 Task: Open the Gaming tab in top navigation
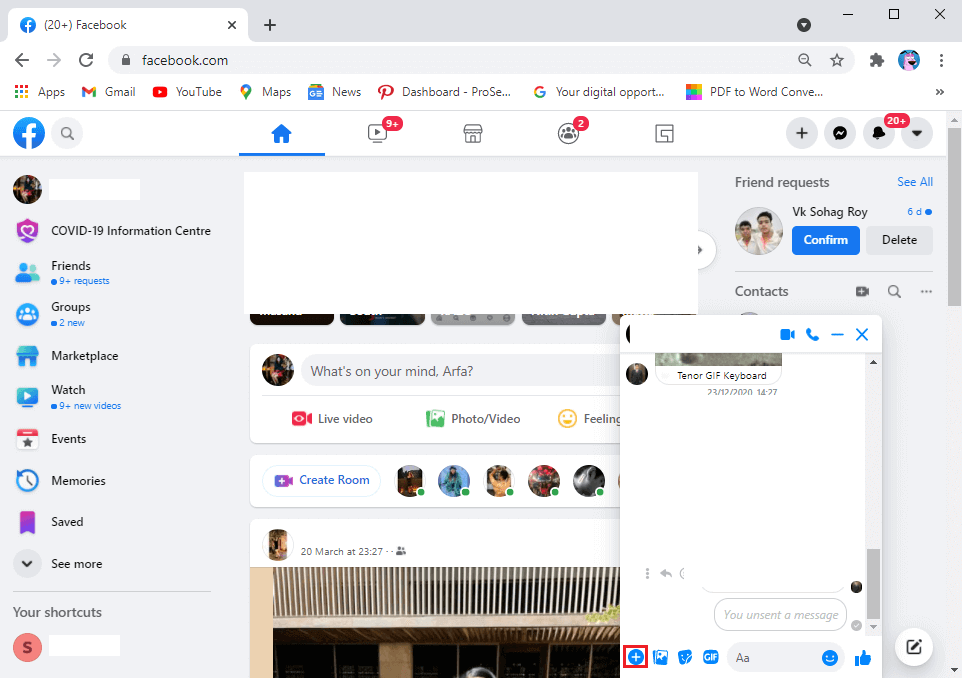tap(664, 133)
